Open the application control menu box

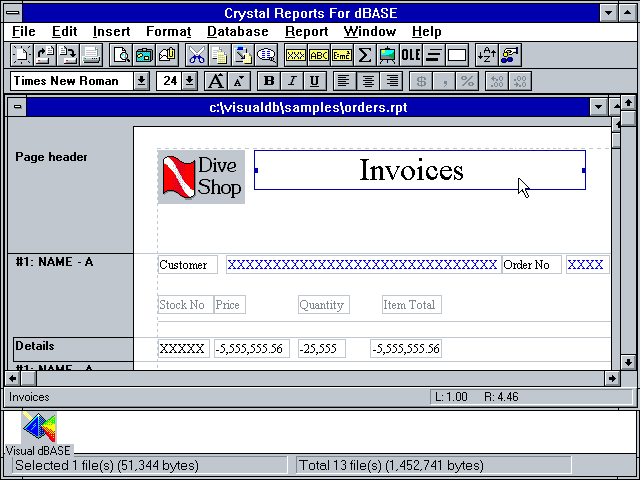point(13,13)
